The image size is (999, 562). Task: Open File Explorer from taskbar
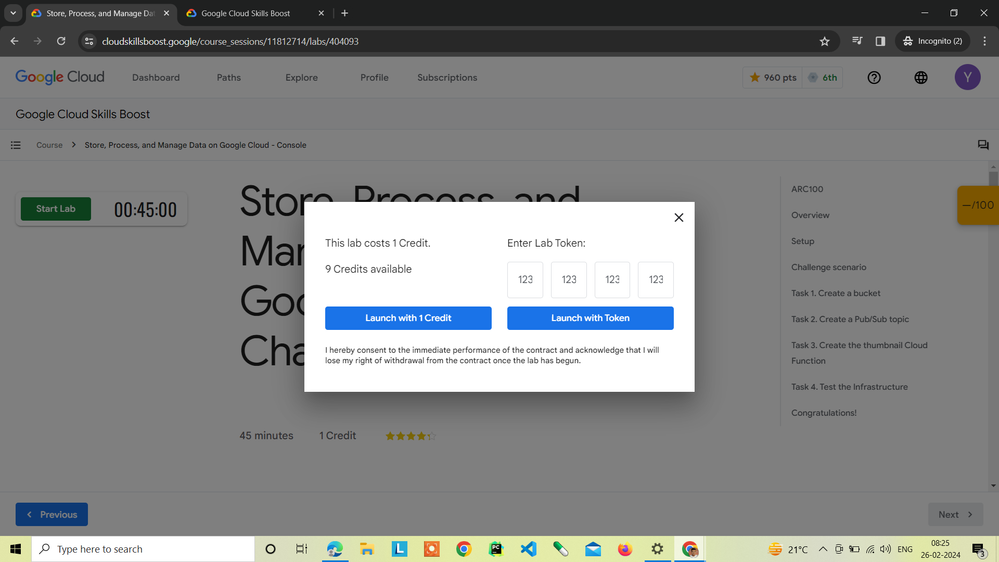(x=366, y=549)
